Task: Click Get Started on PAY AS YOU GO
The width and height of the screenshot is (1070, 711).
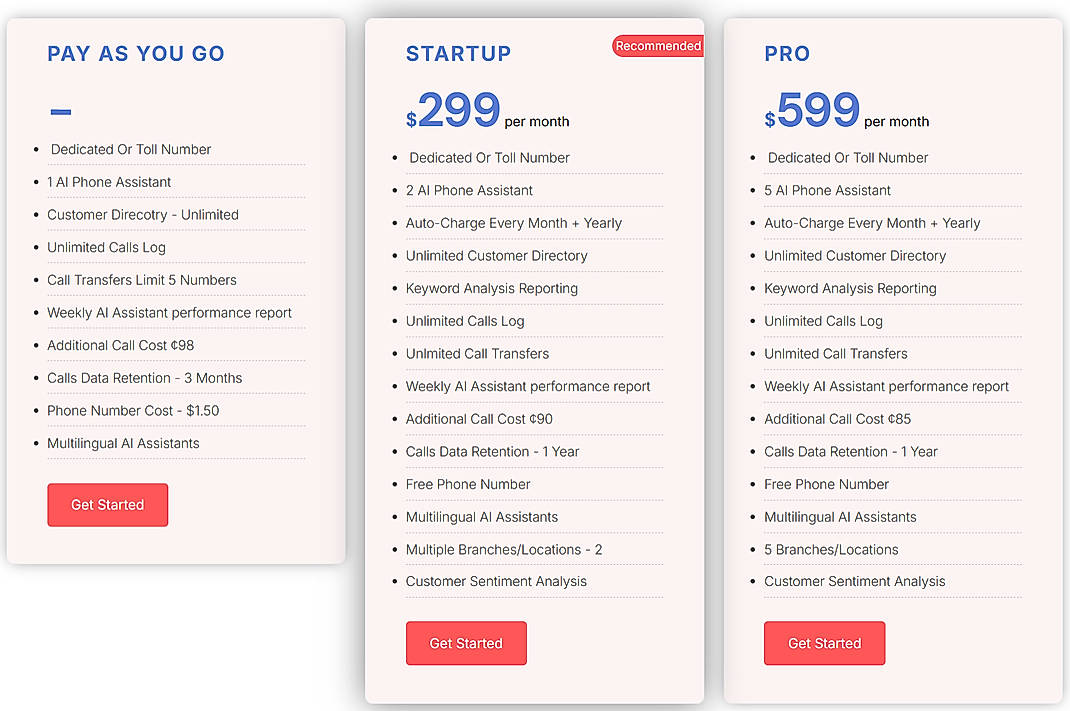Action: click(x=107, y=505)
